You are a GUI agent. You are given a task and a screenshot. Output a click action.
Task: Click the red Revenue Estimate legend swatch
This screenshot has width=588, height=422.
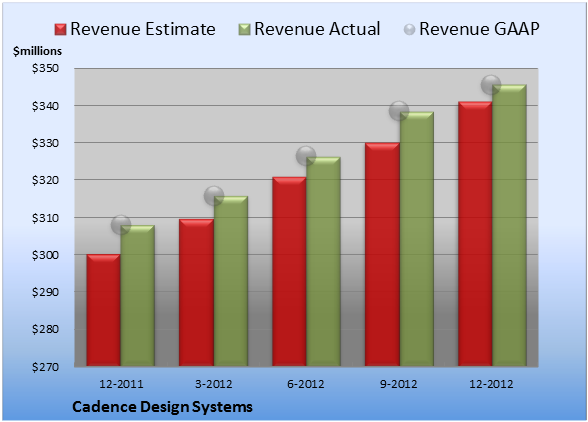click(x=60, y=30)
